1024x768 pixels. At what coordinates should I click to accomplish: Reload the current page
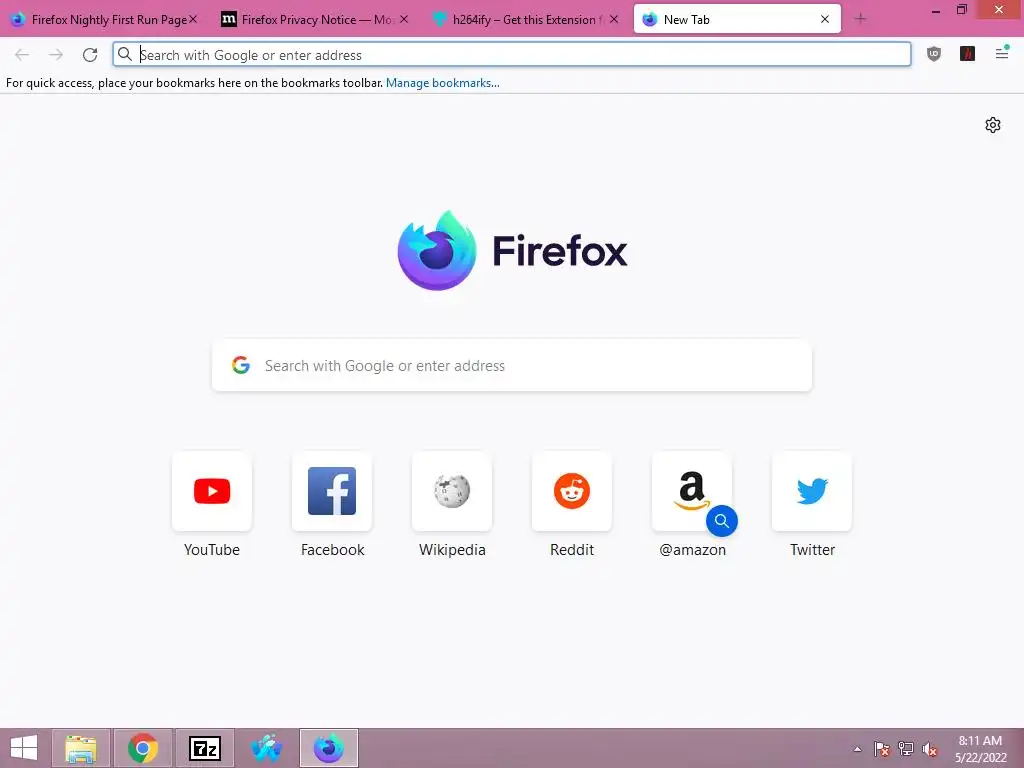[x=90, y=55]
